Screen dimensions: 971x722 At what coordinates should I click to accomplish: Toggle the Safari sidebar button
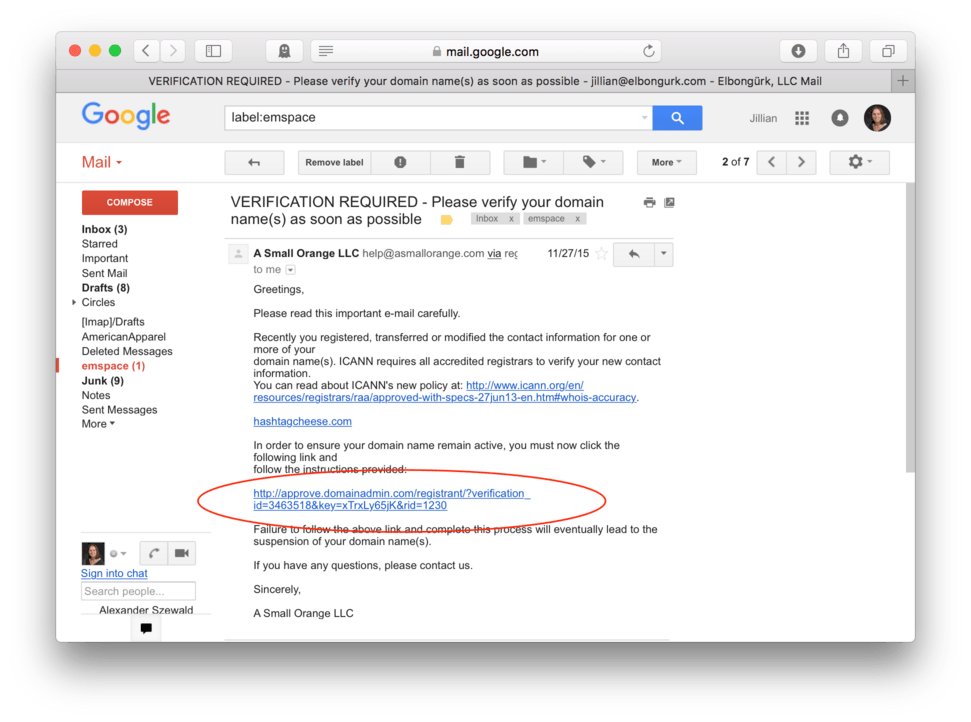(x=214, y=51)
